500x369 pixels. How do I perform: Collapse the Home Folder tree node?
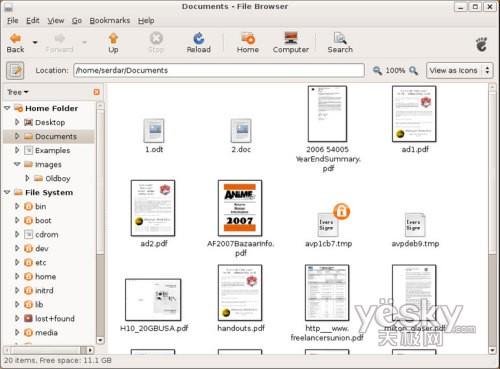(x=7, y=108)
